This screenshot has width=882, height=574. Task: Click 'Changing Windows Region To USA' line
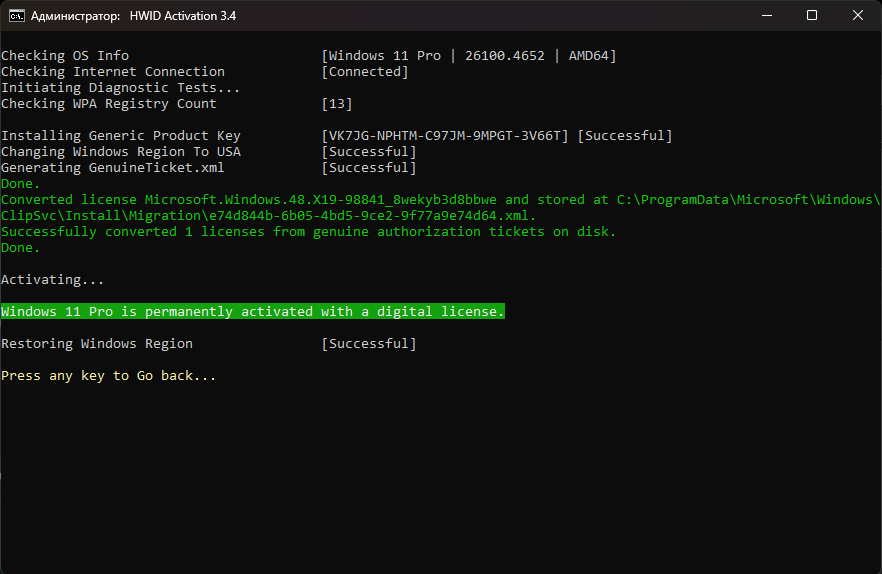pos(120,152)
